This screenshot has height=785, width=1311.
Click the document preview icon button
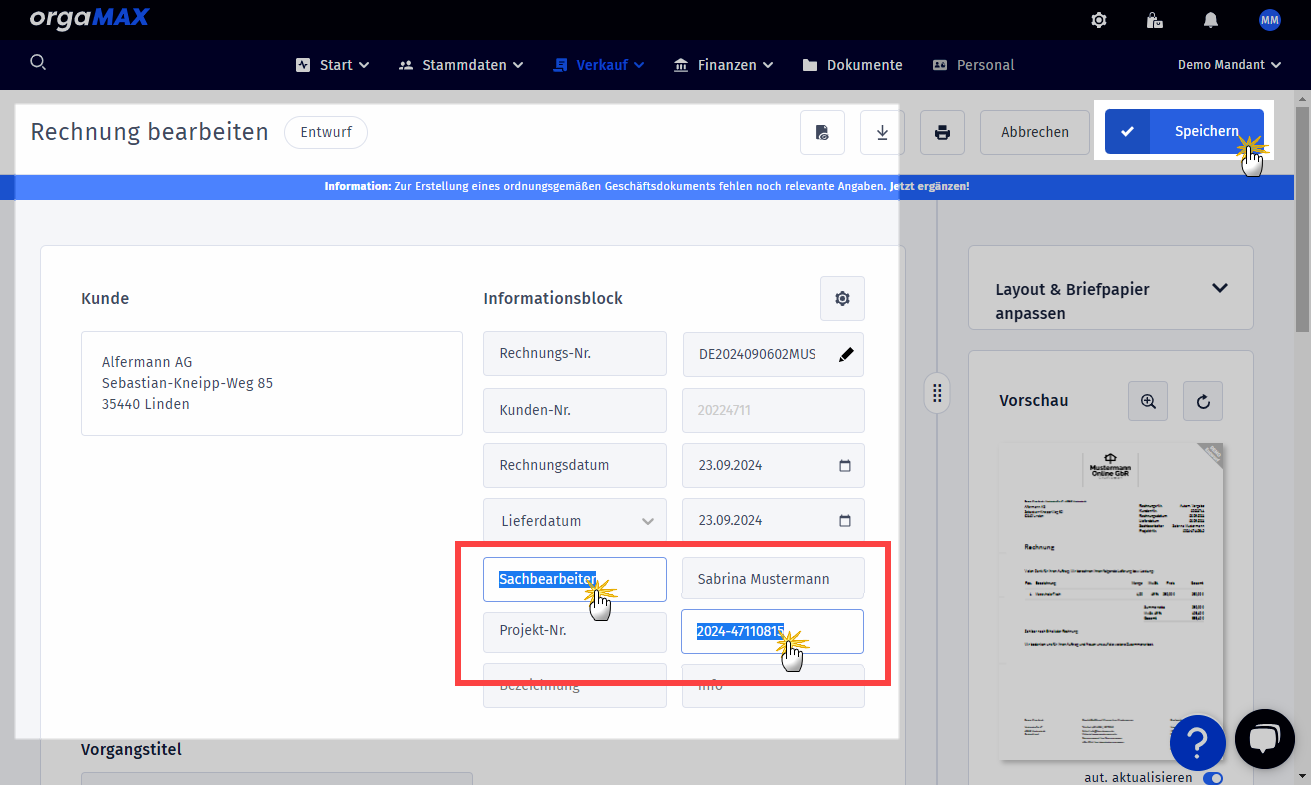822,132
